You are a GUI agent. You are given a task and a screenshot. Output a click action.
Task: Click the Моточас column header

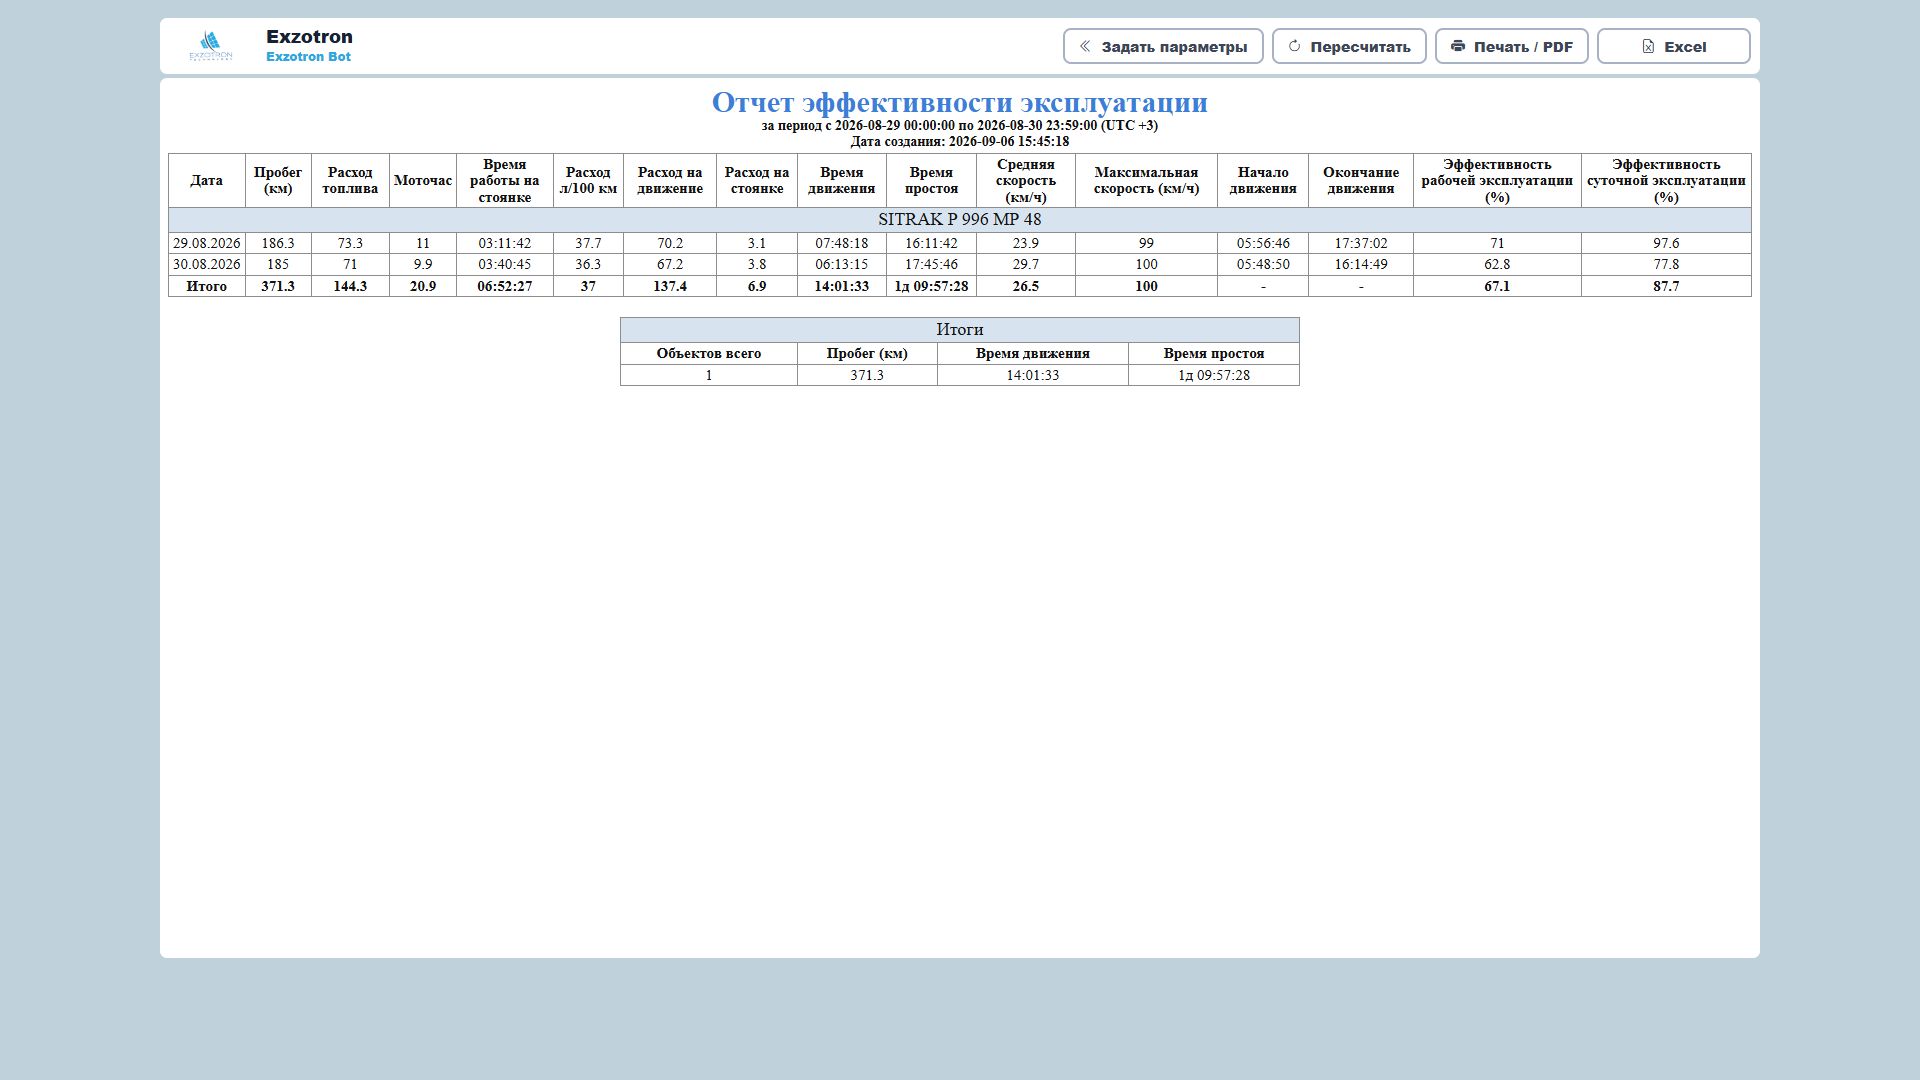click(x=423, y=180)
